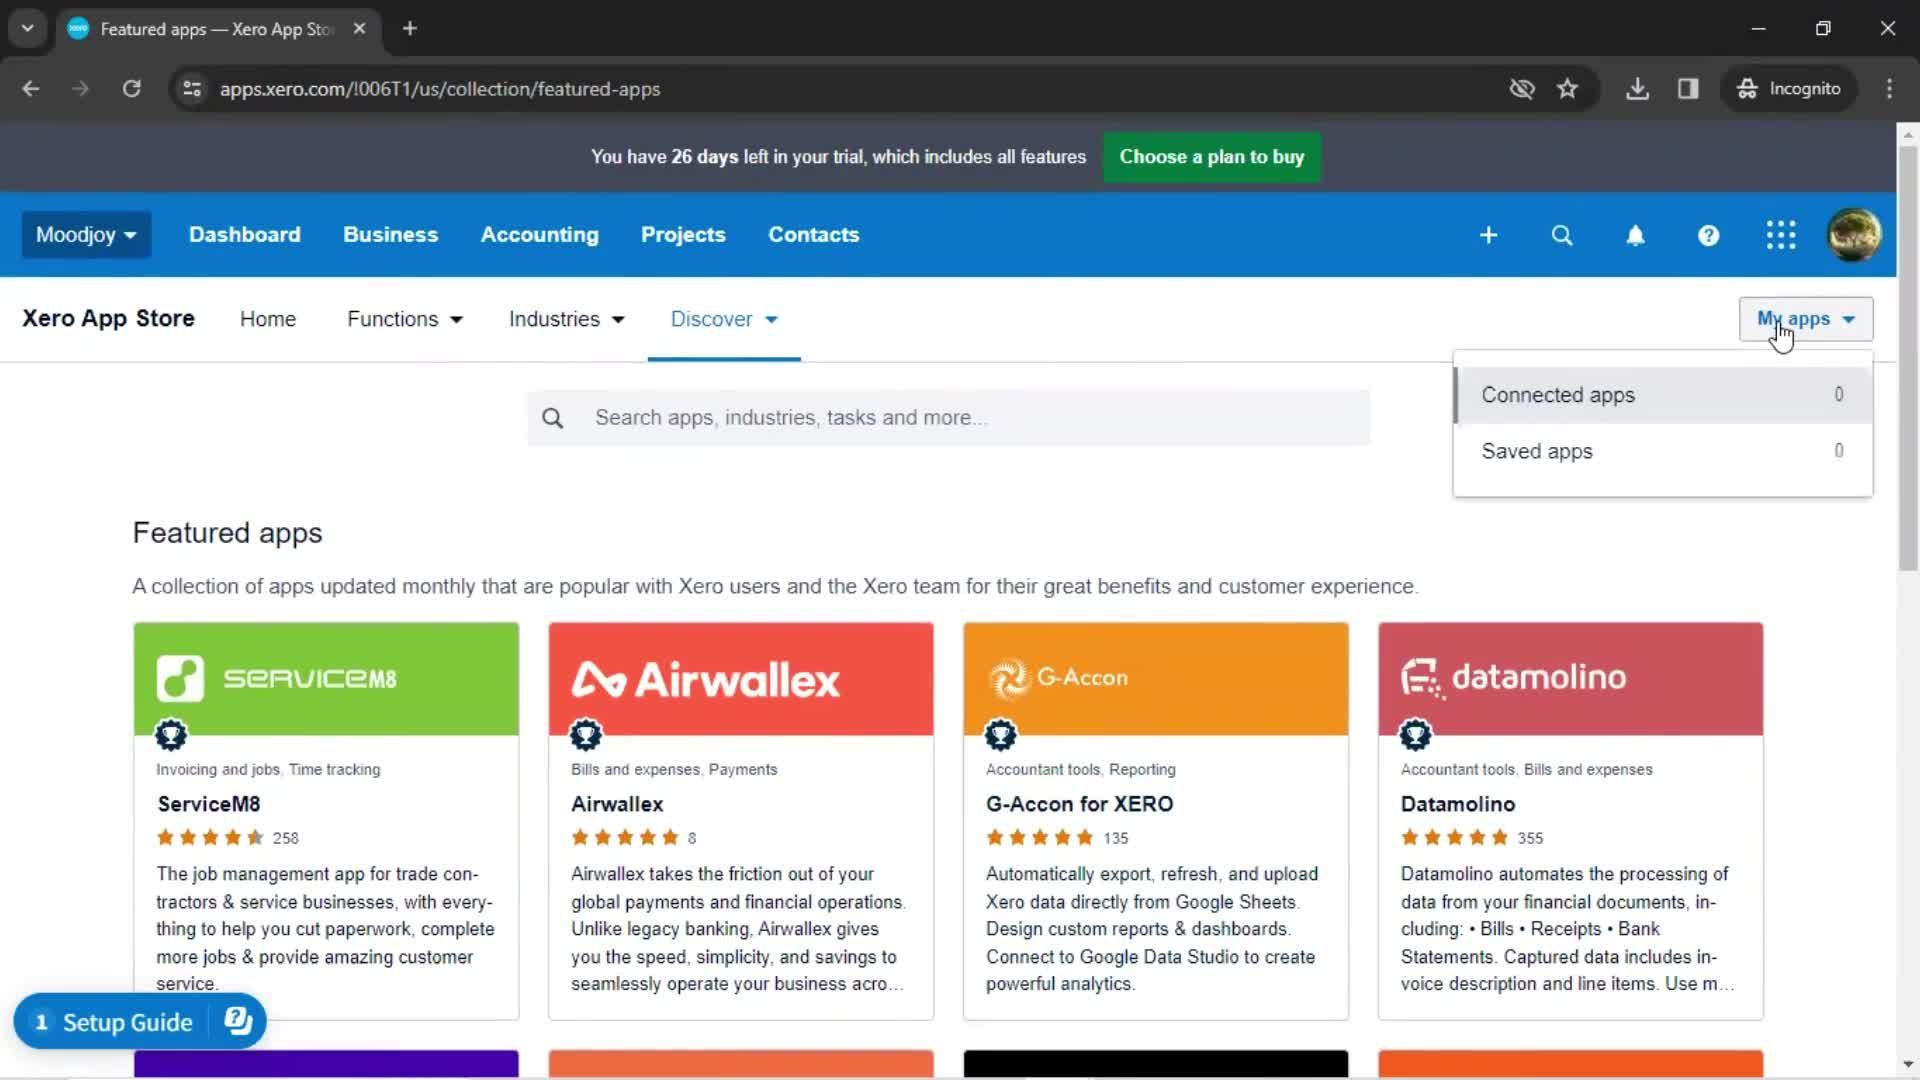
Task: Click the Datamolino award badge icon
Action: pos(1415,735)
